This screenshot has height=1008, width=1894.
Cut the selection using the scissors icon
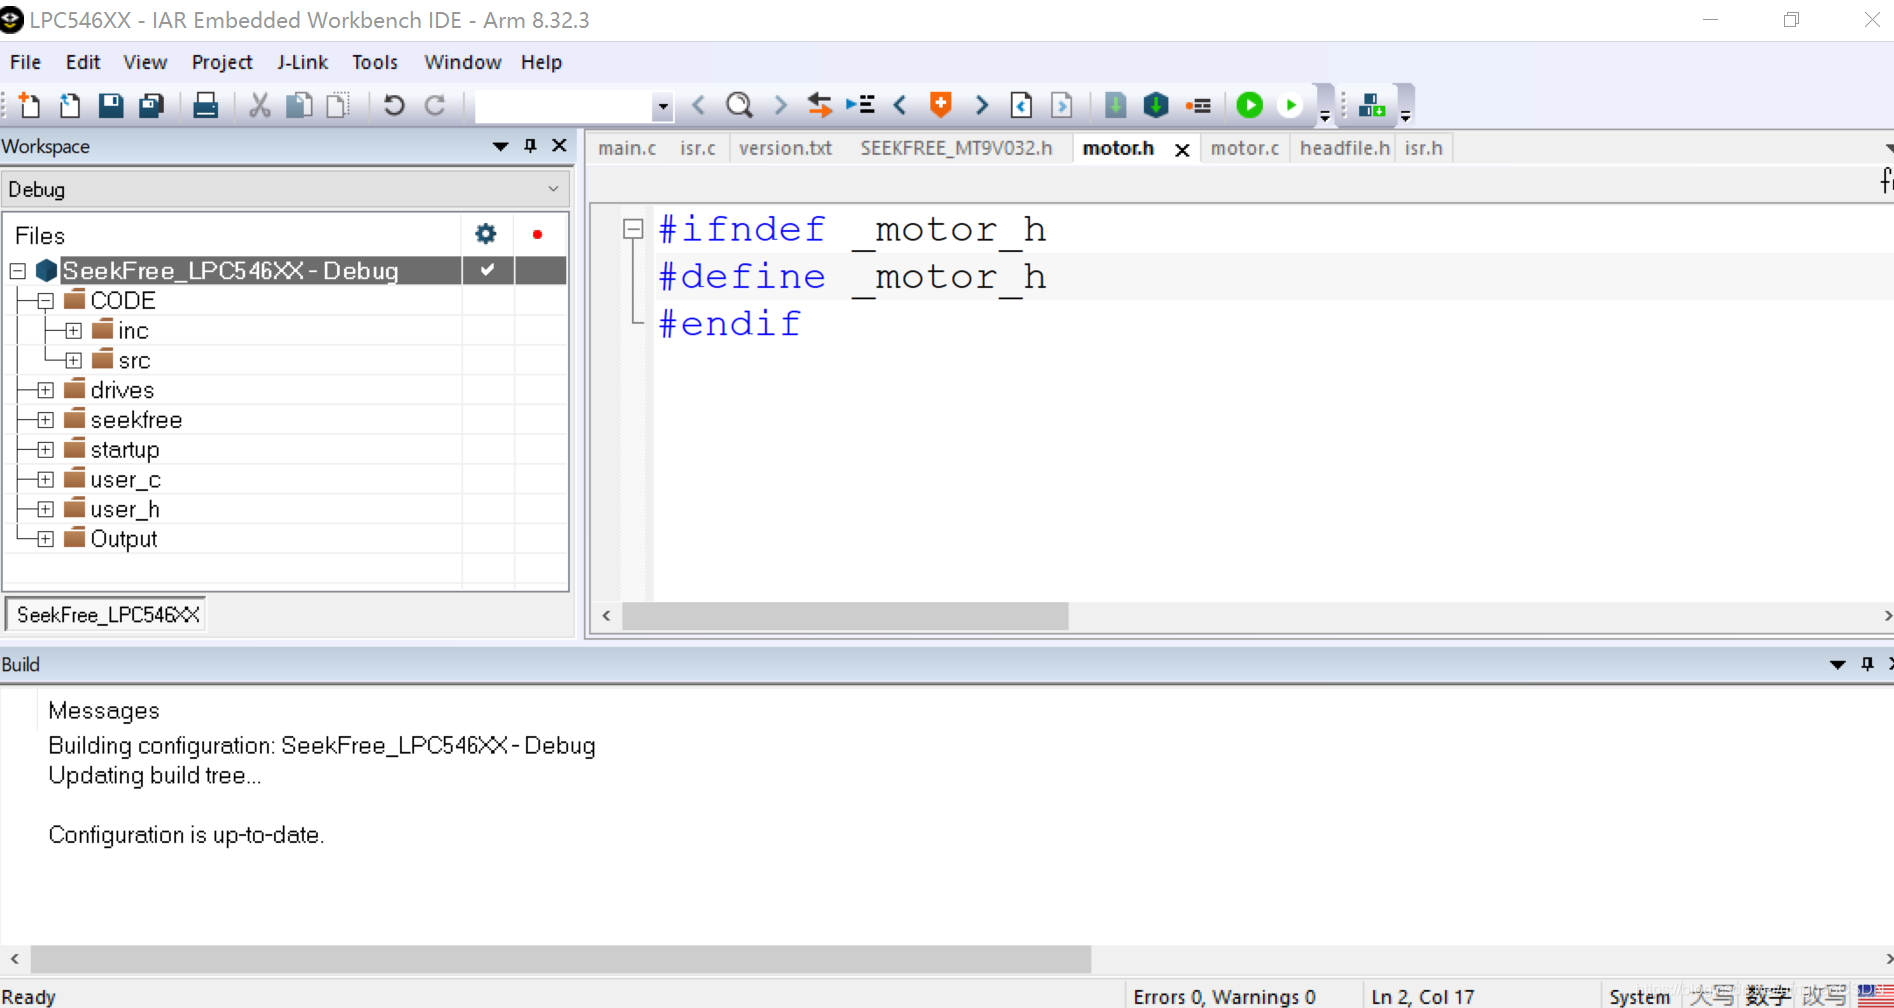coord(260,105)
